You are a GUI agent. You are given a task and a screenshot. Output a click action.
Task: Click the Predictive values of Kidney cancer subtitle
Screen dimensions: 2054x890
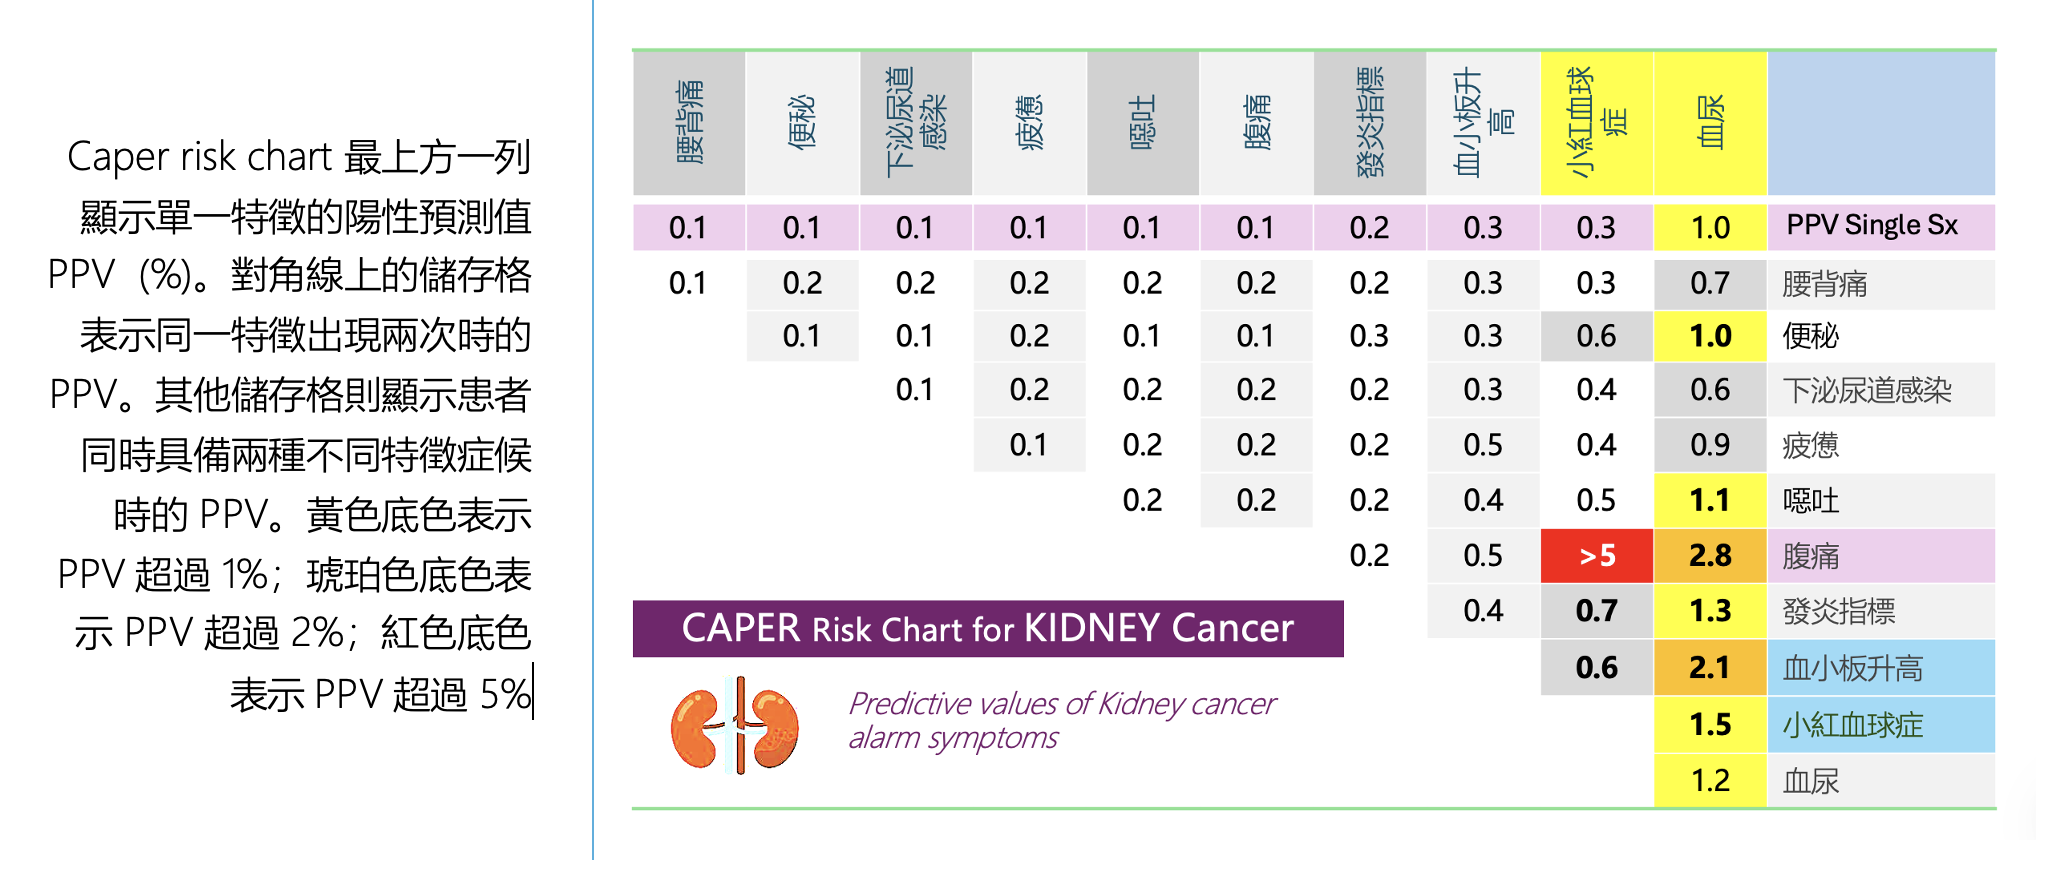coord(1061,720)
